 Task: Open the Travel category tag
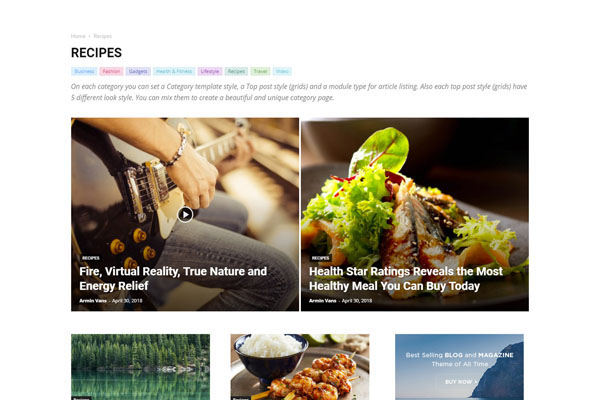coord(260,71)
